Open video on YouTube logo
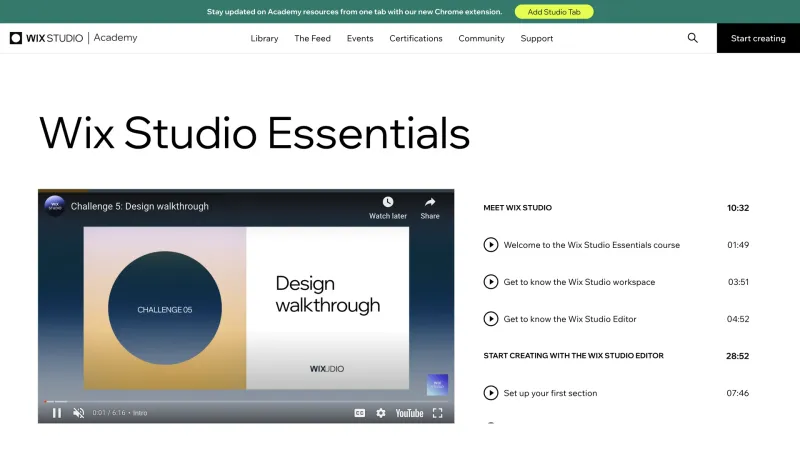Viewport: 800px width, 450px height. (x=409, y=413)
